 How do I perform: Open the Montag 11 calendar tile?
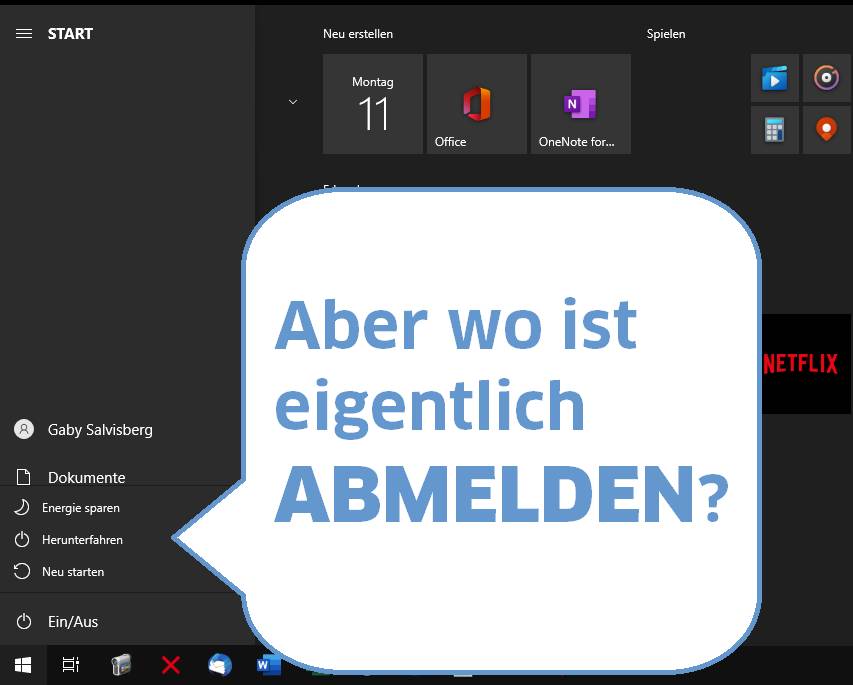(373, 104)
